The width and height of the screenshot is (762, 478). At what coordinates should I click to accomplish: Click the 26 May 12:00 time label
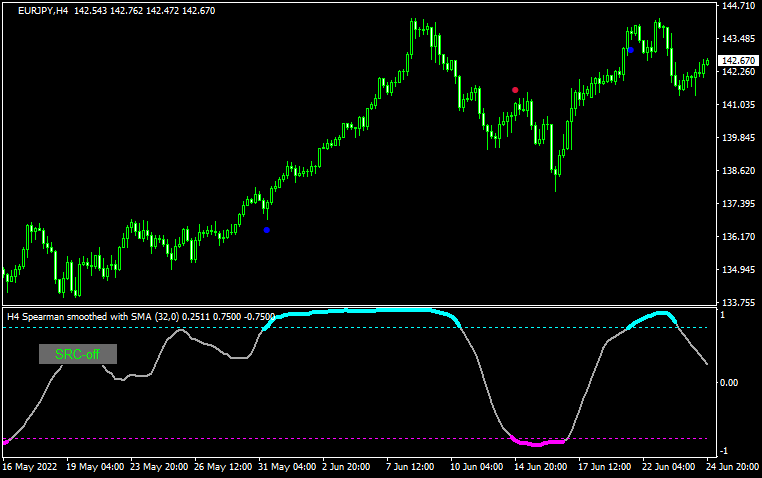point(223,467)
